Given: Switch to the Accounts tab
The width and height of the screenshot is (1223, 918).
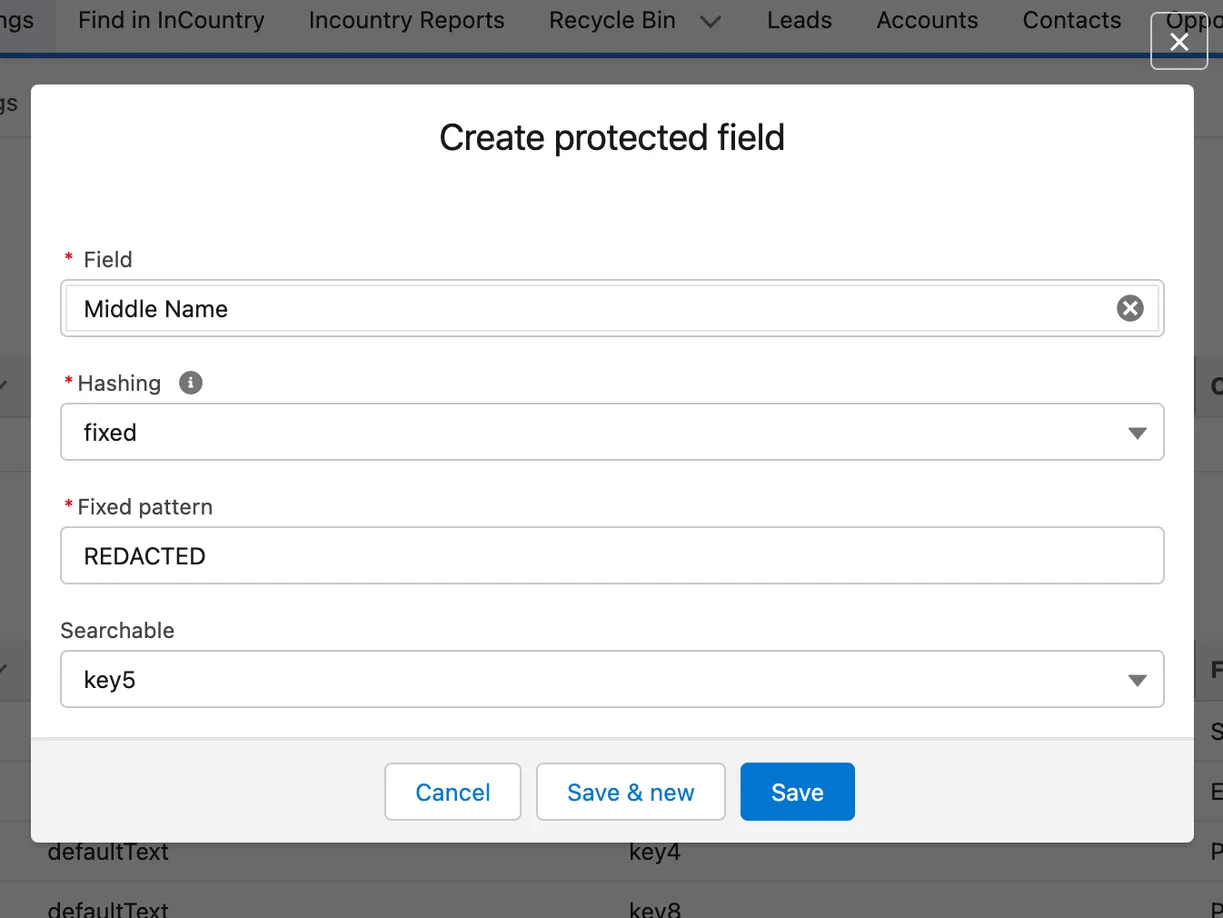Looking at the screenshot, I should 927,20.
